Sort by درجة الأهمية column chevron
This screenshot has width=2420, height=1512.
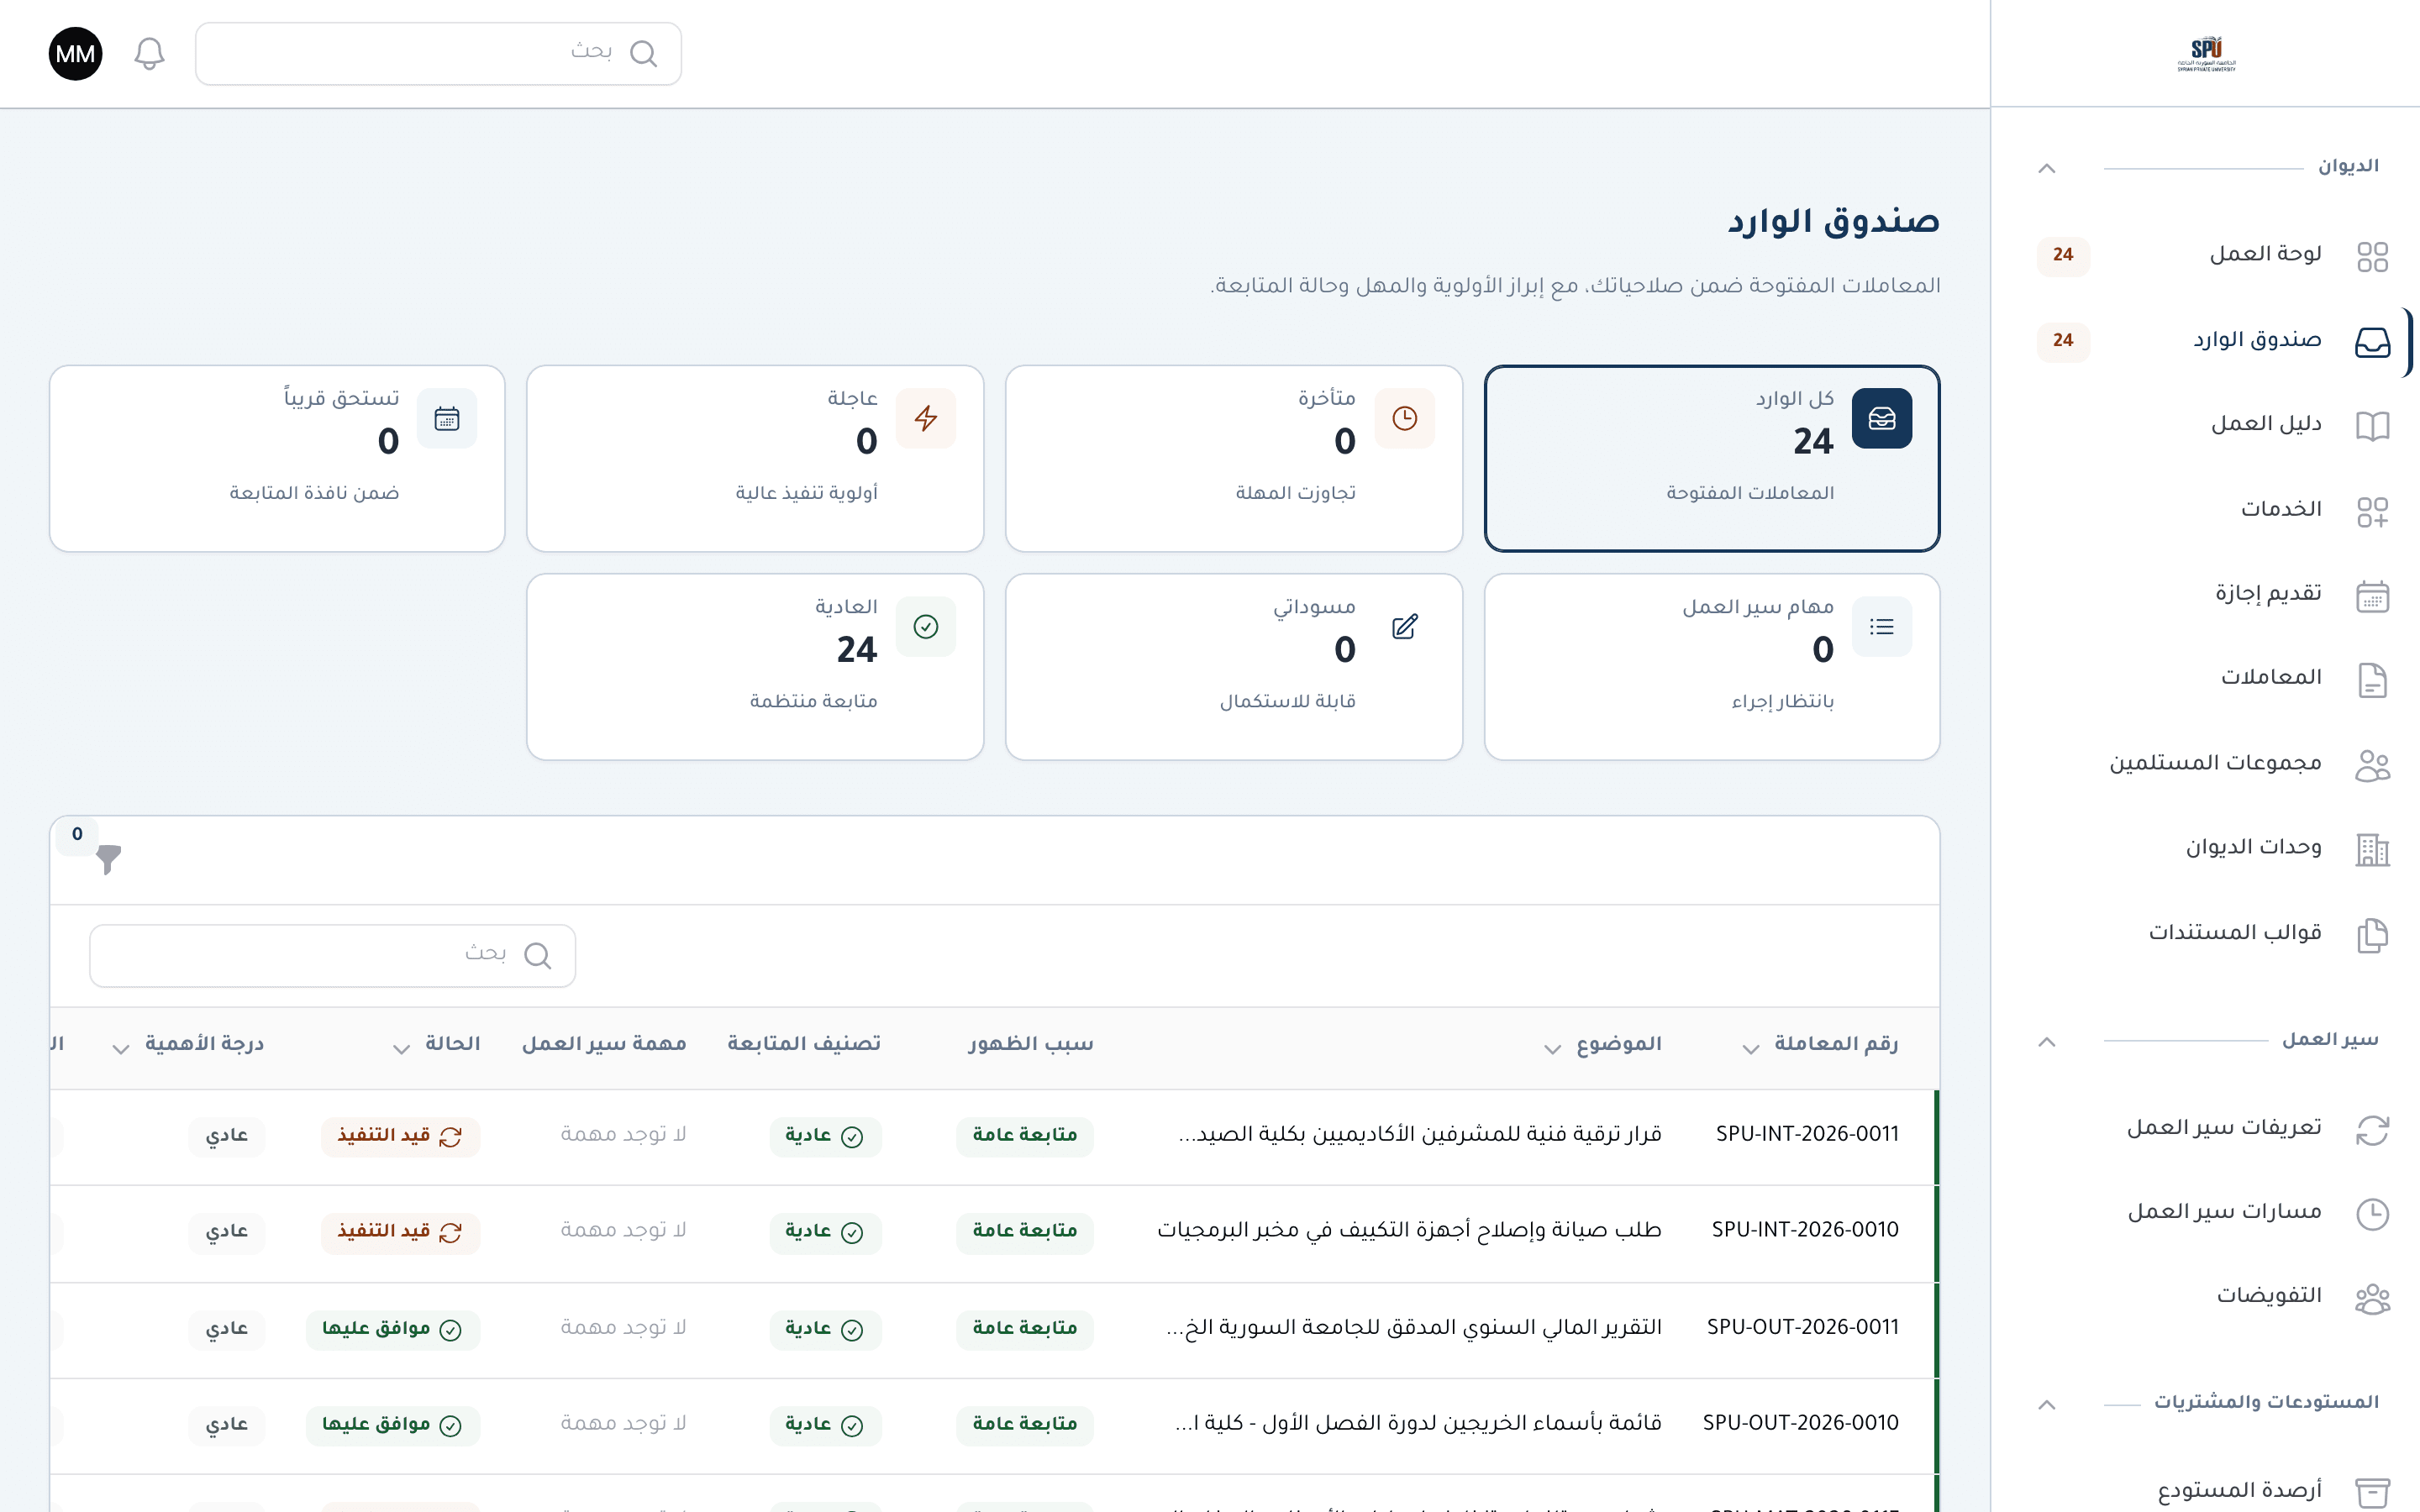pyautogui.click(x=120, y=1049)
